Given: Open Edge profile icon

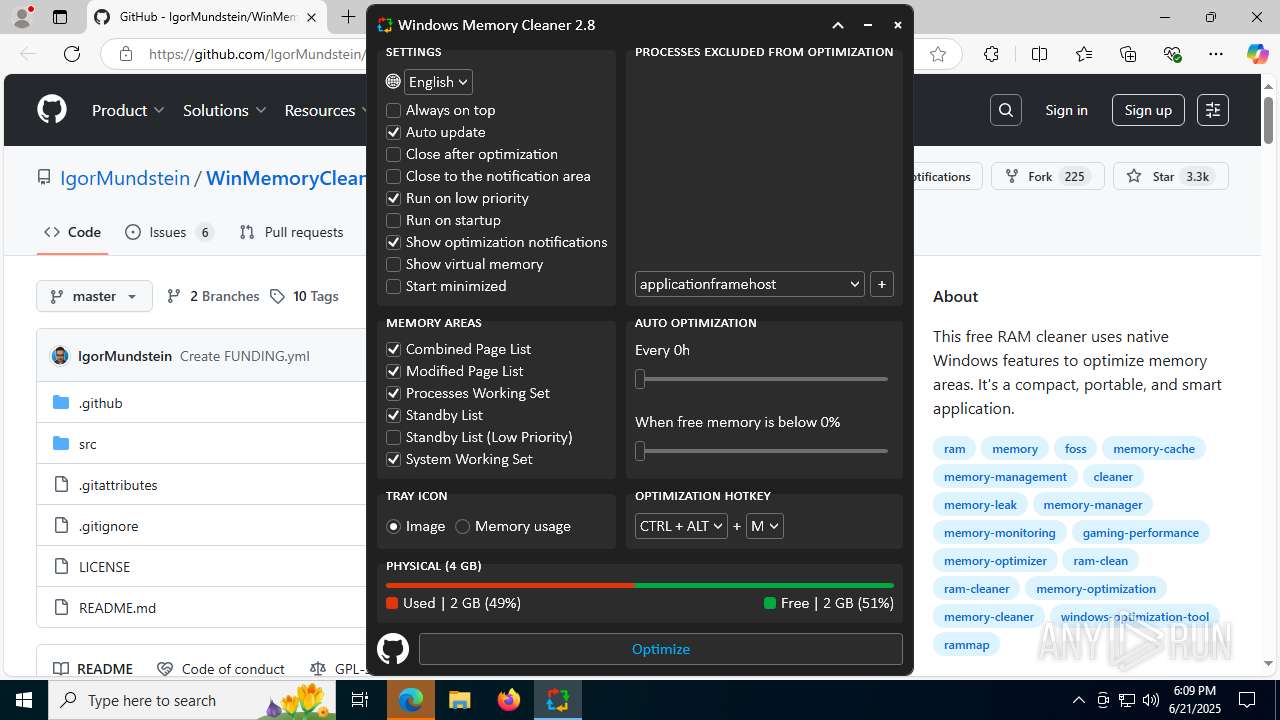Looking at the screenshot, I should (x=22, y=17).
